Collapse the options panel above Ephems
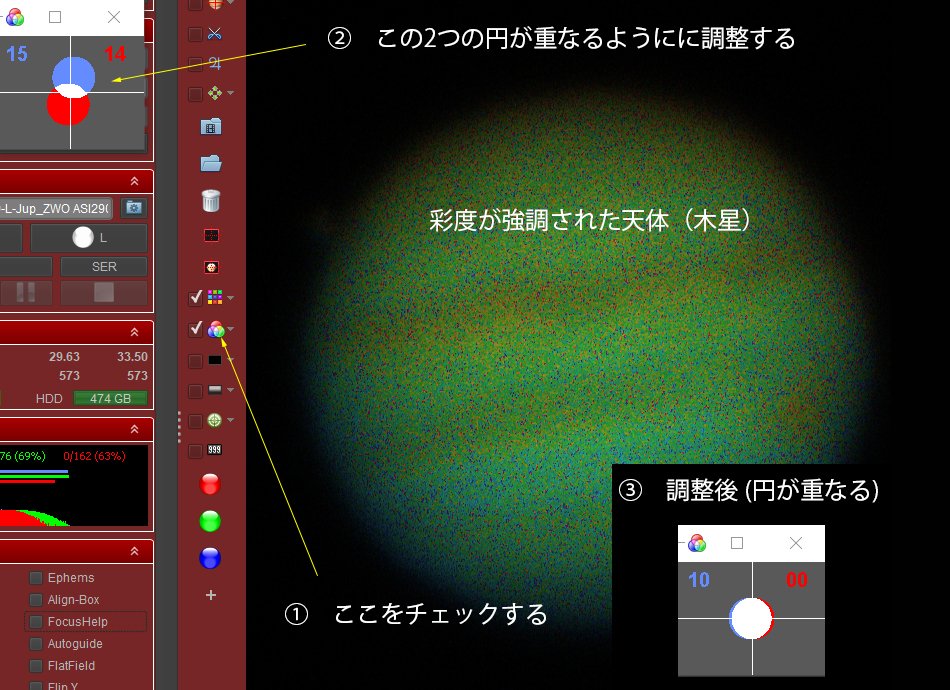The image size is (950, 690). pos(134,552)
